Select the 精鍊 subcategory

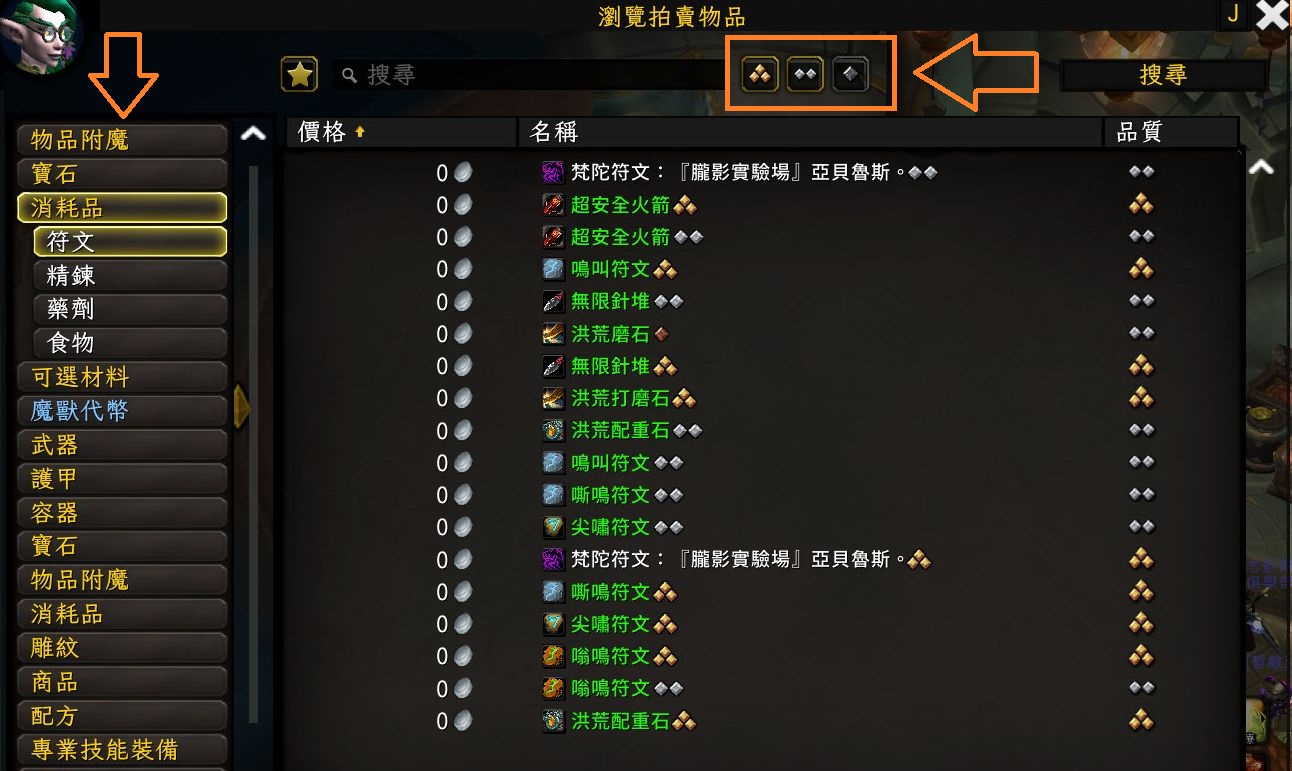pos(130,275)
